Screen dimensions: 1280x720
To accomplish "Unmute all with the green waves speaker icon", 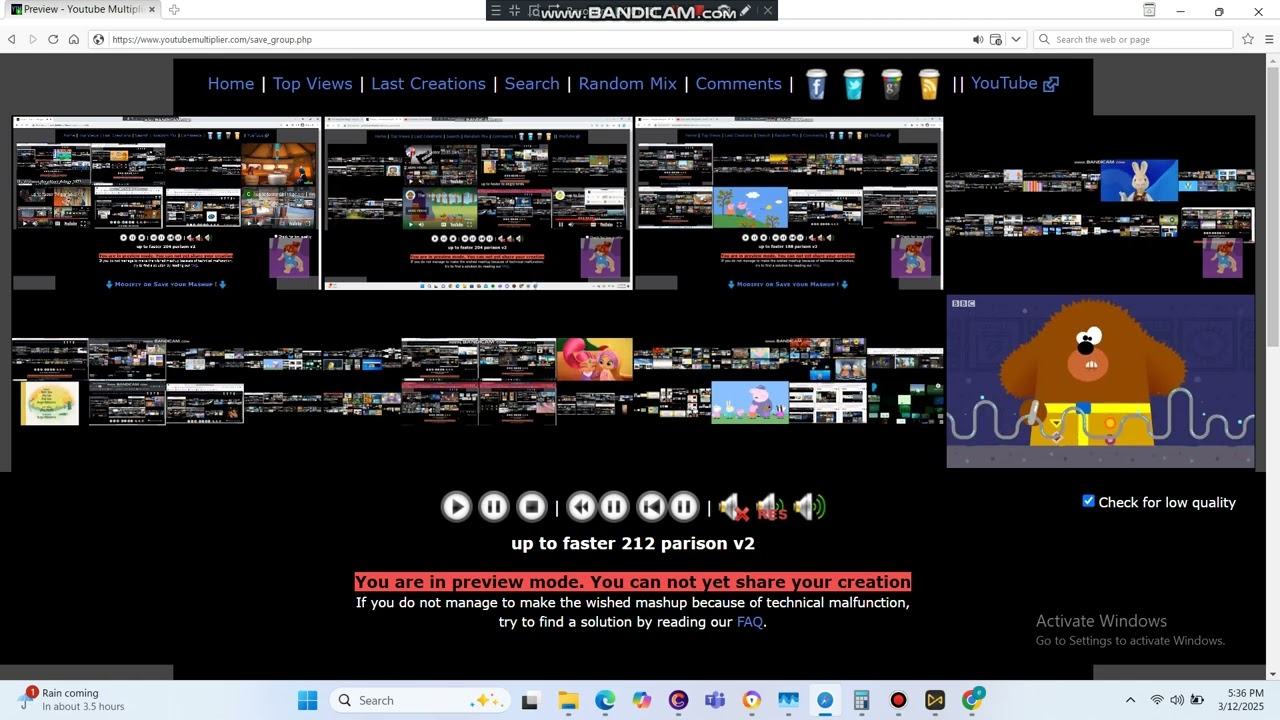I will tap(809, 508).
